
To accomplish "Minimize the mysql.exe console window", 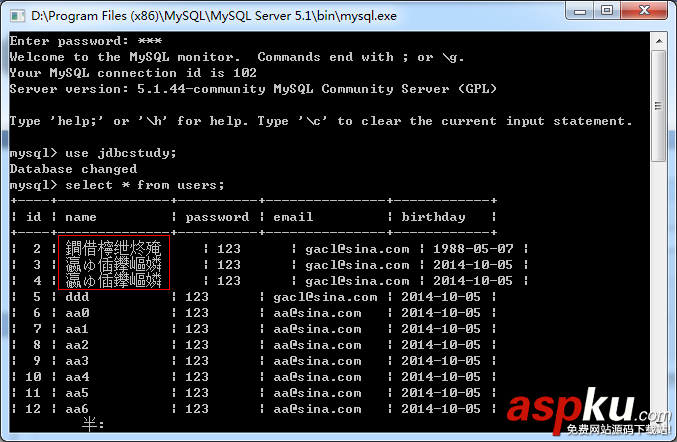I will (x=580, y=10).
